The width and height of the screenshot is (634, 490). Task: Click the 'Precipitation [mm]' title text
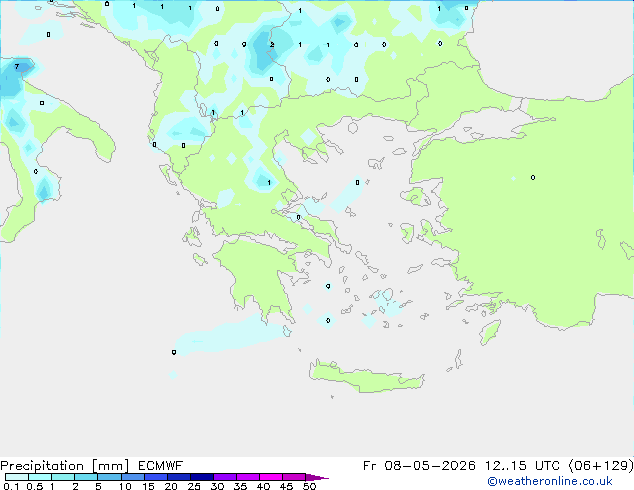coord(65,466)
